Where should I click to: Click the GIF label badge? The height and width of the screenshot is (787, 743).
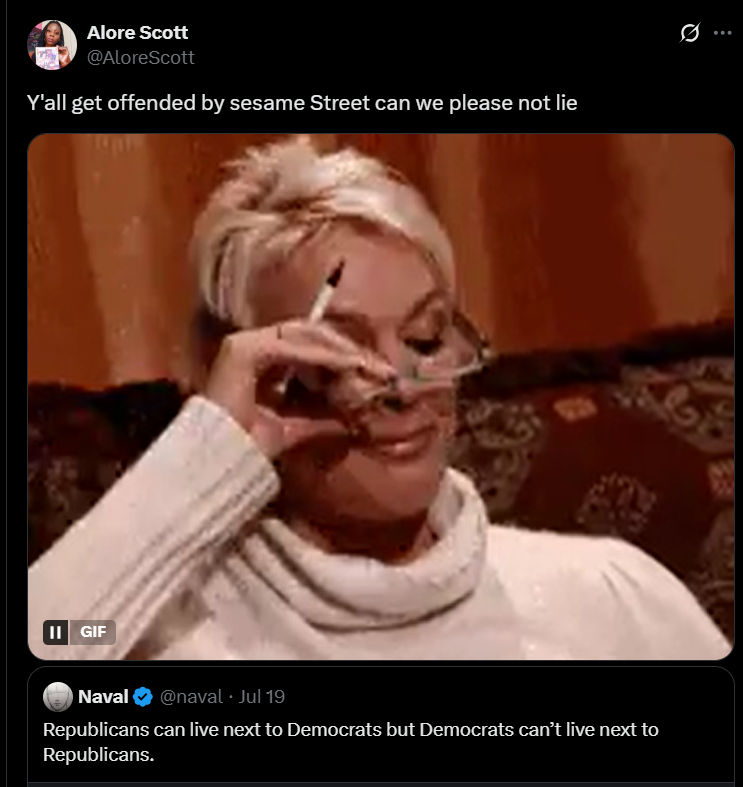[93, 632]
